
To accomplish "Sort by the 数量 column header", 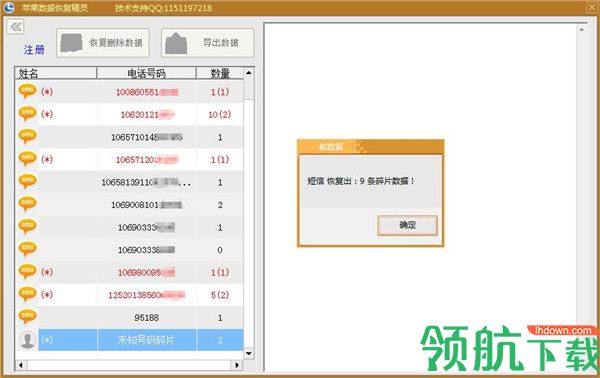I will coord(220,73).
